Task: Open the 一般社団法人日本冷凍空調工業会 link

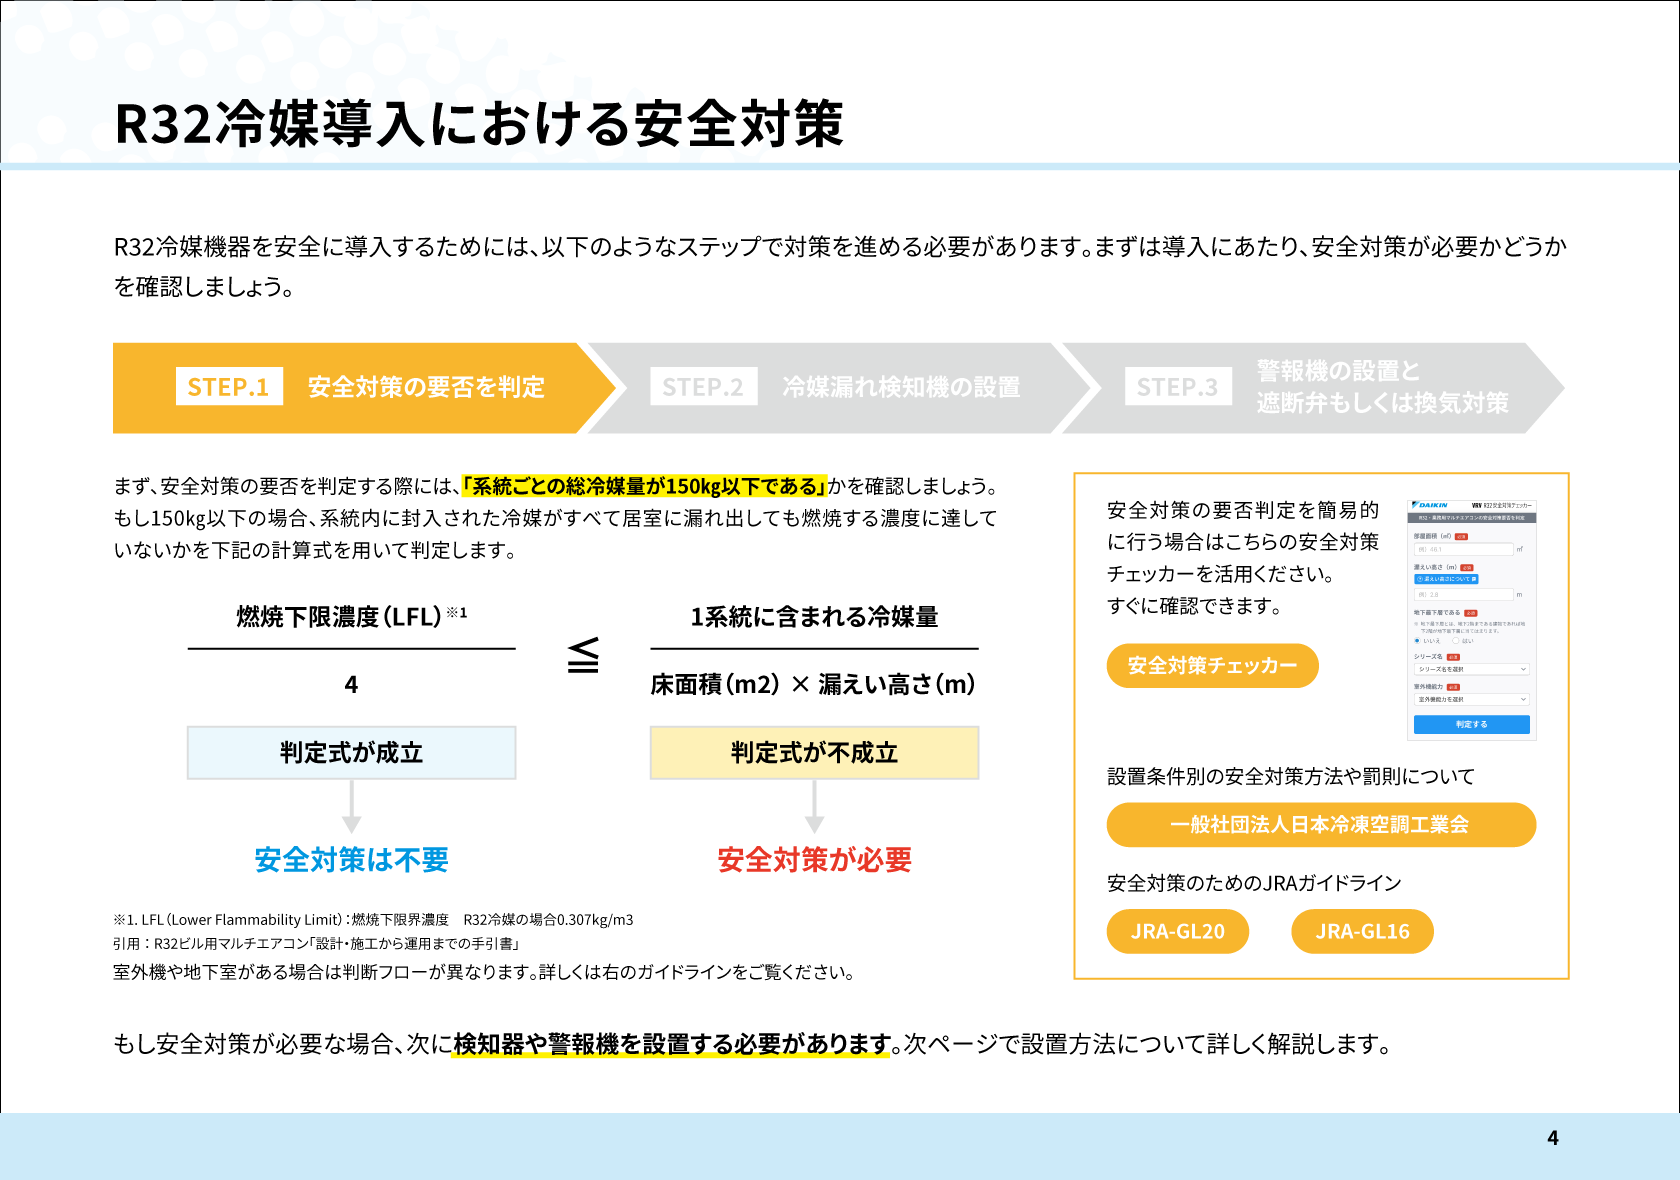Action: click(x=1320, y=825)
